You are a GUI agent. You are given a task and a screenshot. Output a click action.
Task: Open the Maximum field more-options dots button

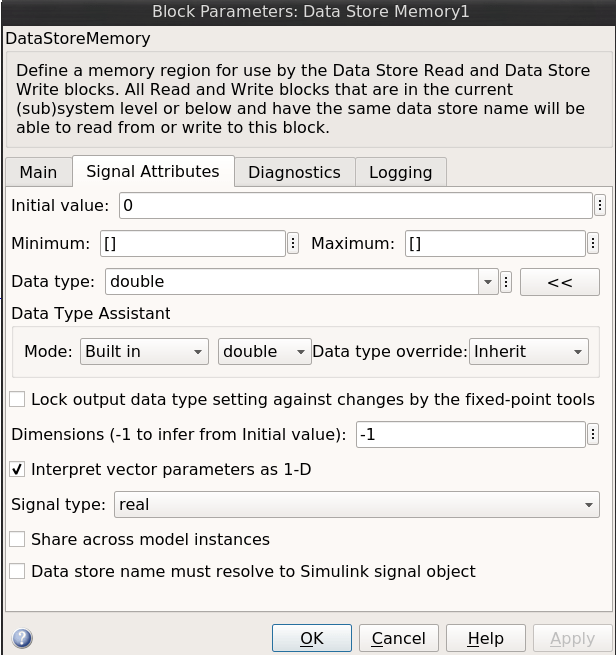[x=593, y=243]
